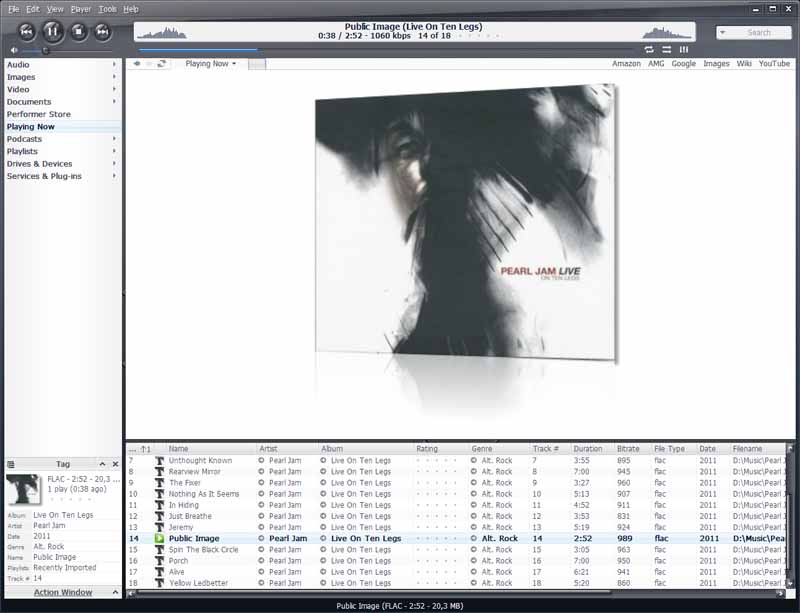Expand the Documents tree arrow
Image resolution: width=800 pixels, height=613 pixels.
pos(114,102)
